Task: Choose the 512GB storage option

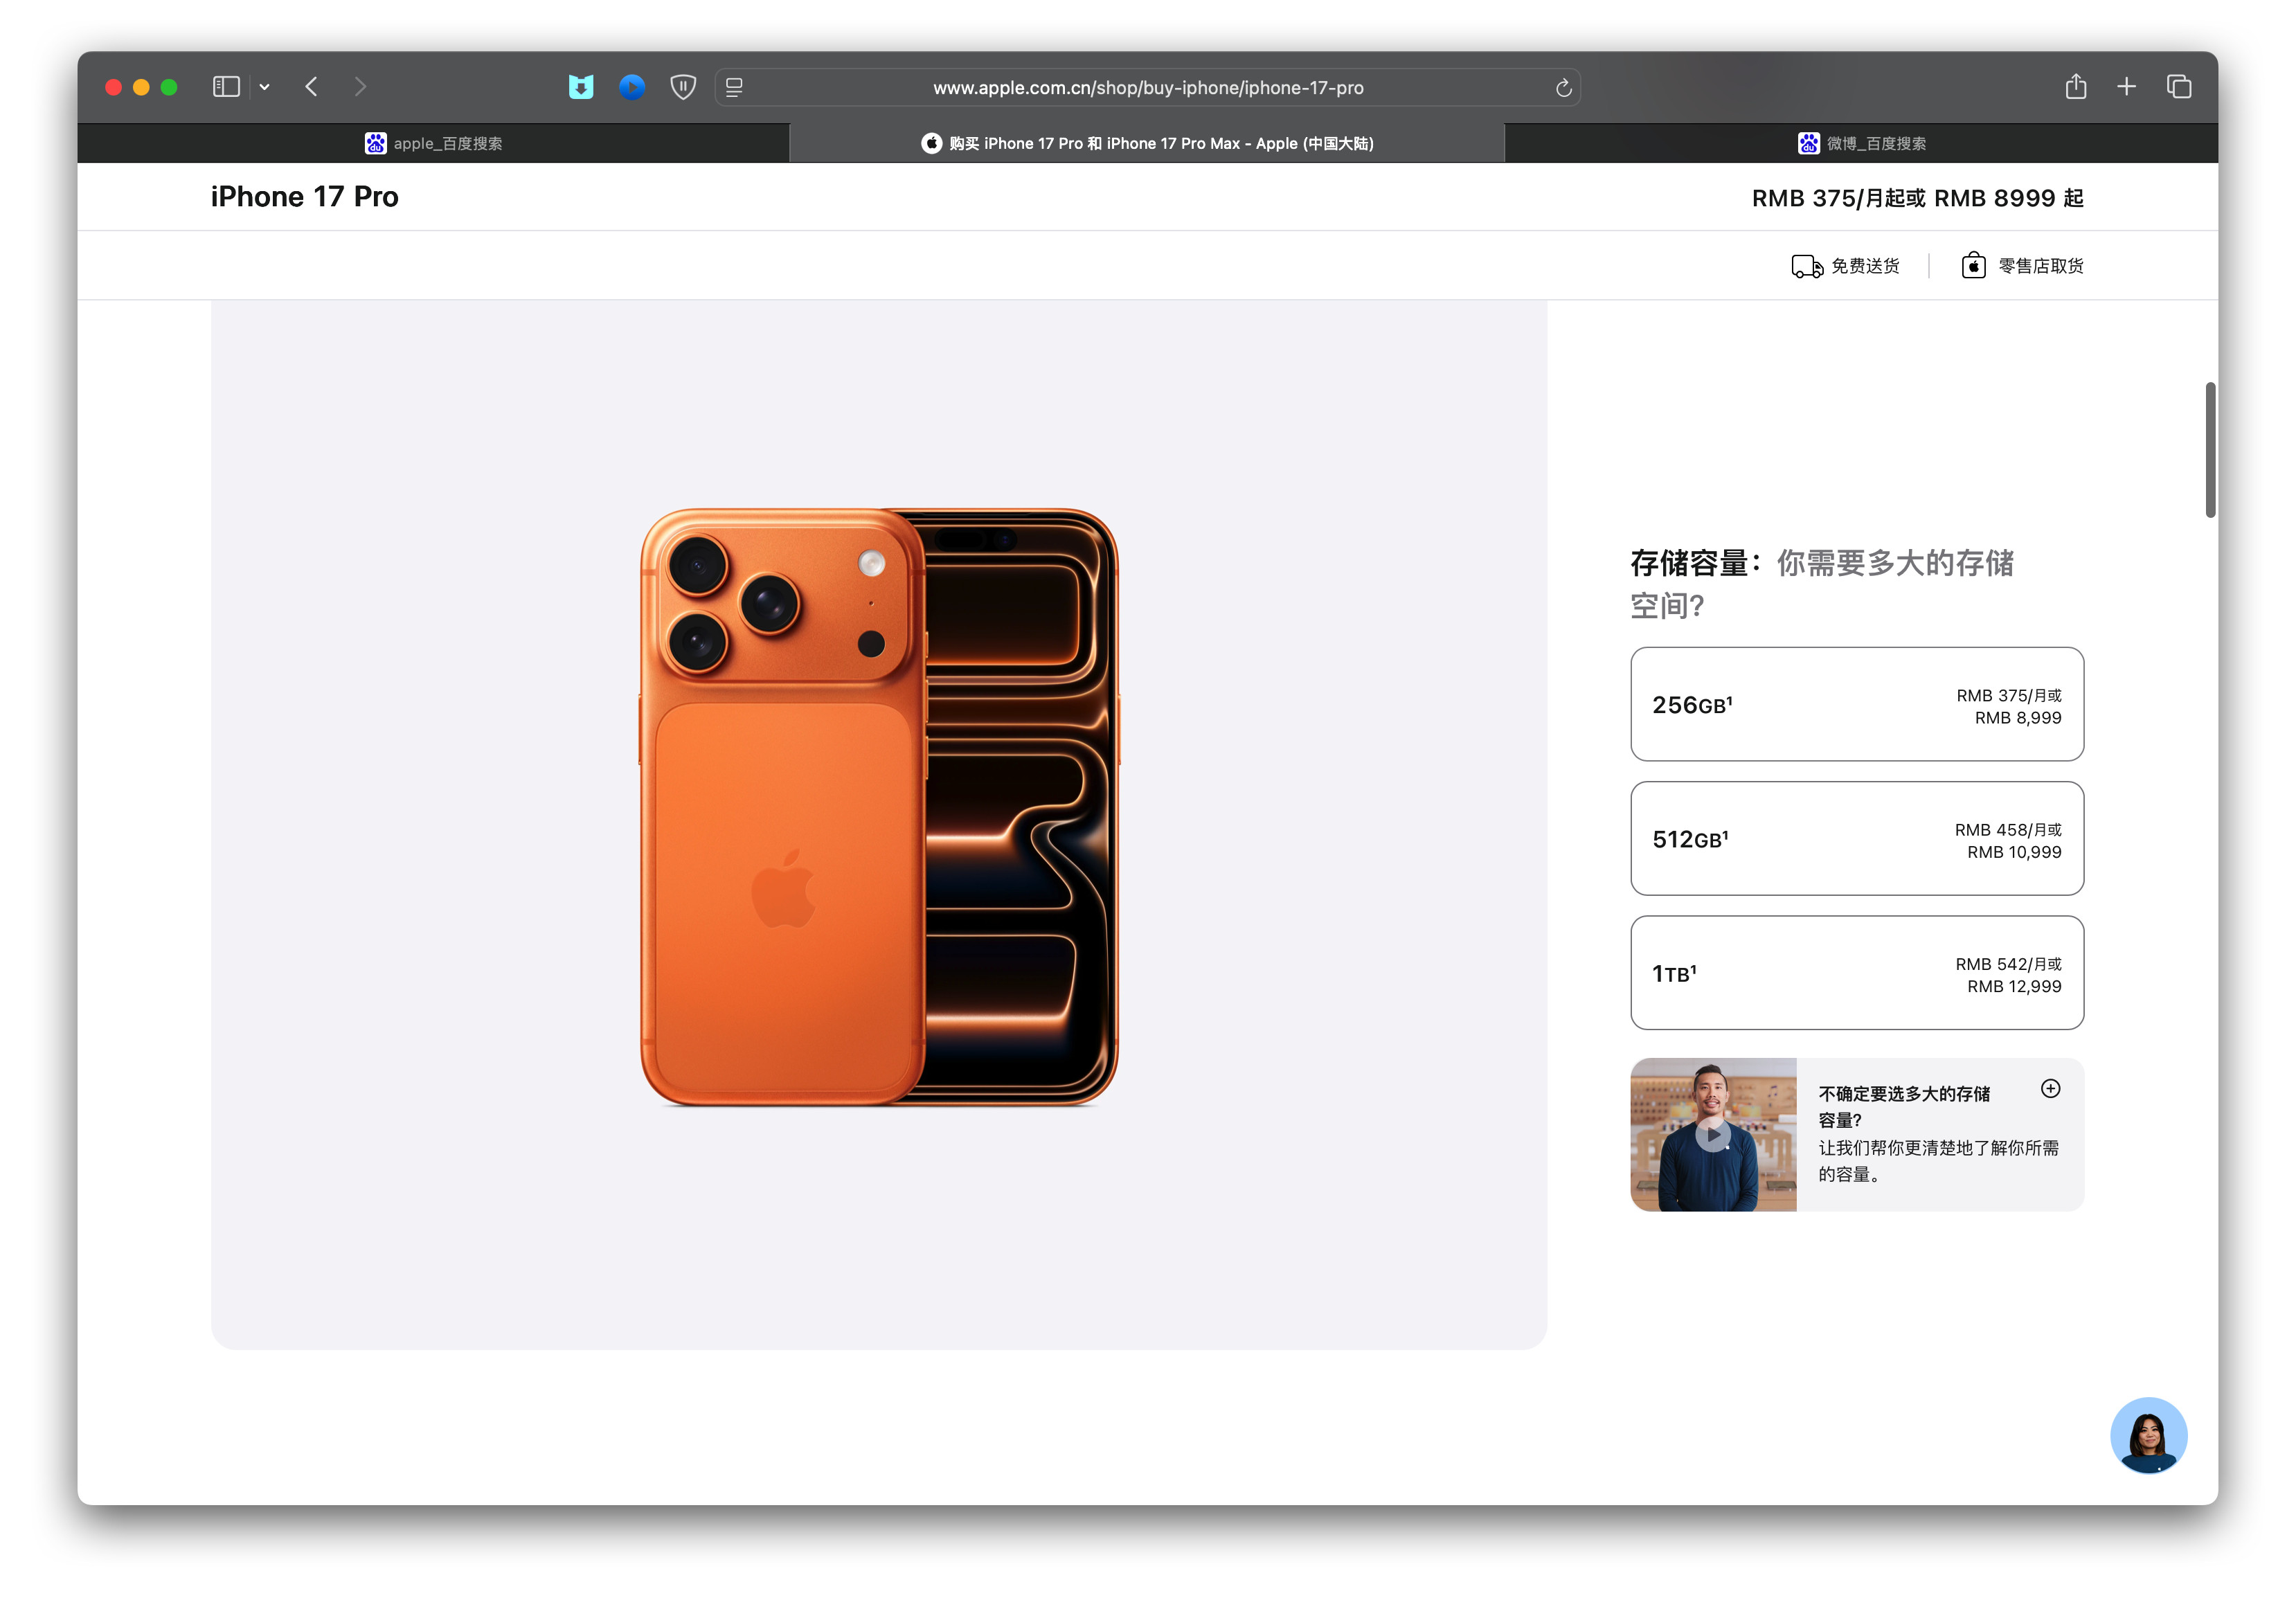Action: (1857, 838)
